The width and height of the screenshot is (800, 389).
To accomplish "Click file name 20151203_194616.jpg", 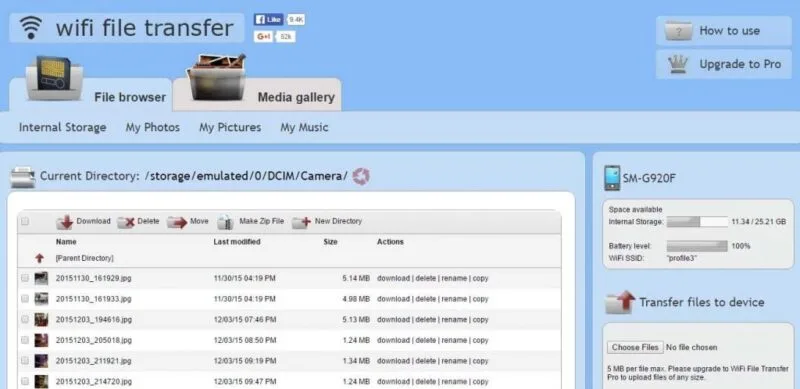I will tap(93, 320).
